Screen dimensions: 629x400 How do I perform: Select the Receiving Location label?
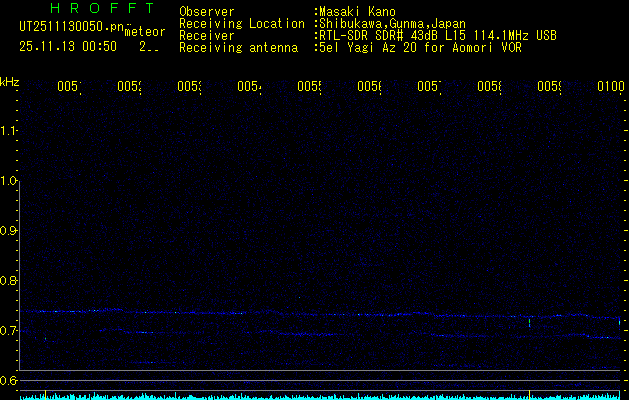pyautogui.click(x=241, y=23)
